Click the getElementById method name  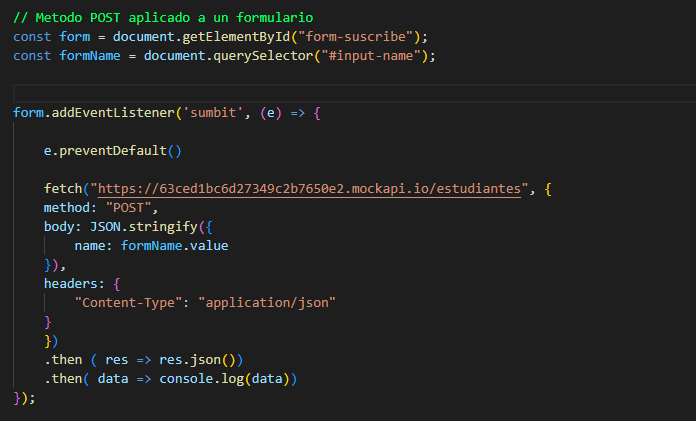(x=236, y=37)
